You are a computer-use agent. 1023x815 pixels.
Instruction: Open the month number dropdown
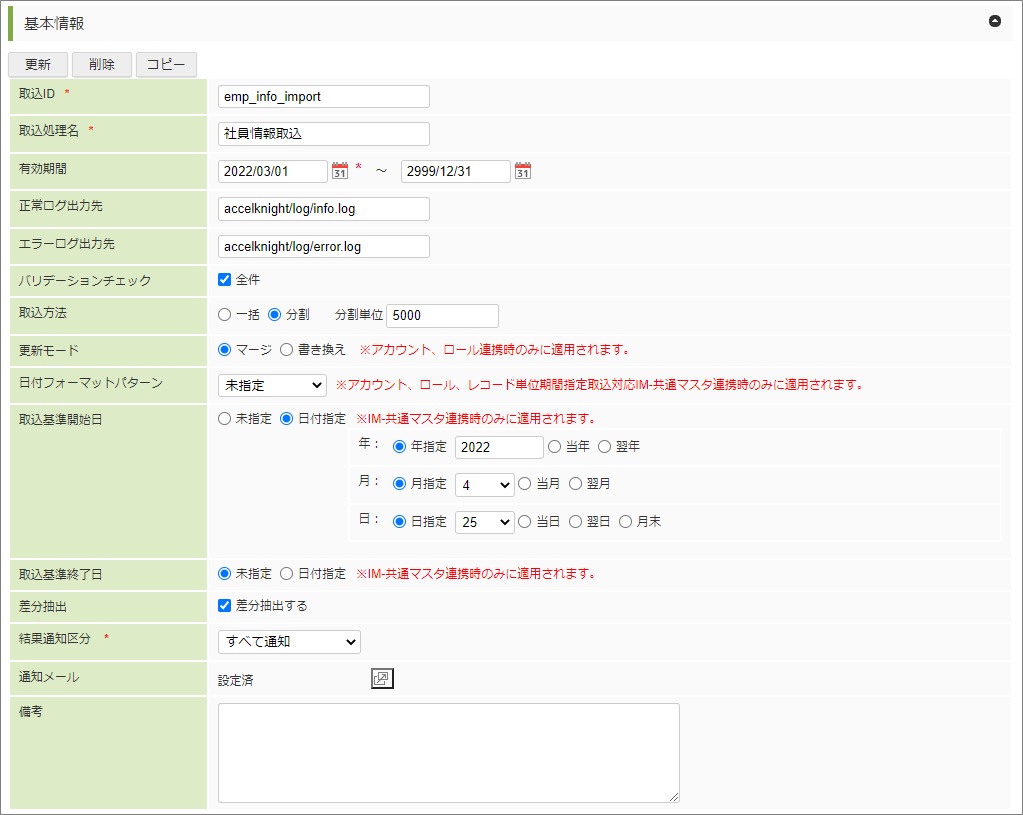pos(484,484)
